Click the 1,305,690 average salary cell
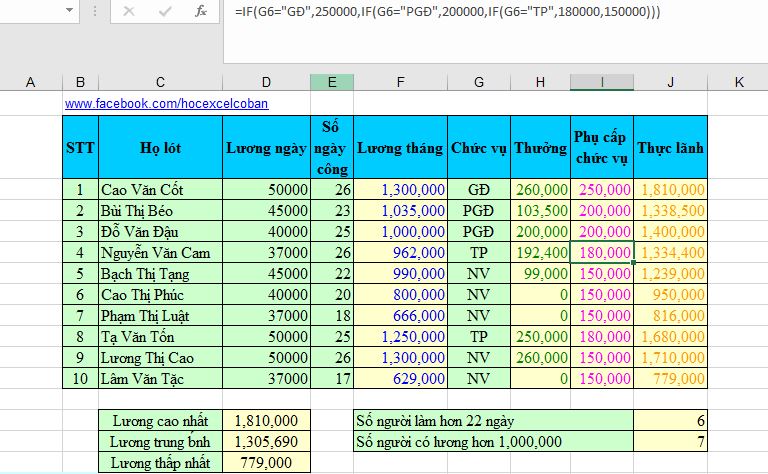Viewport: 768px width, 474px height. 266,441
